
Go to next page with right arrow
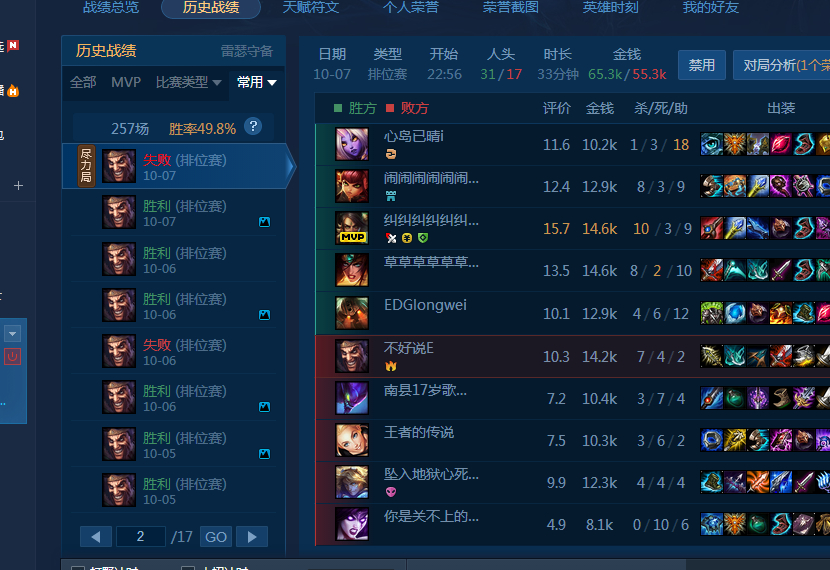[252, 537]
